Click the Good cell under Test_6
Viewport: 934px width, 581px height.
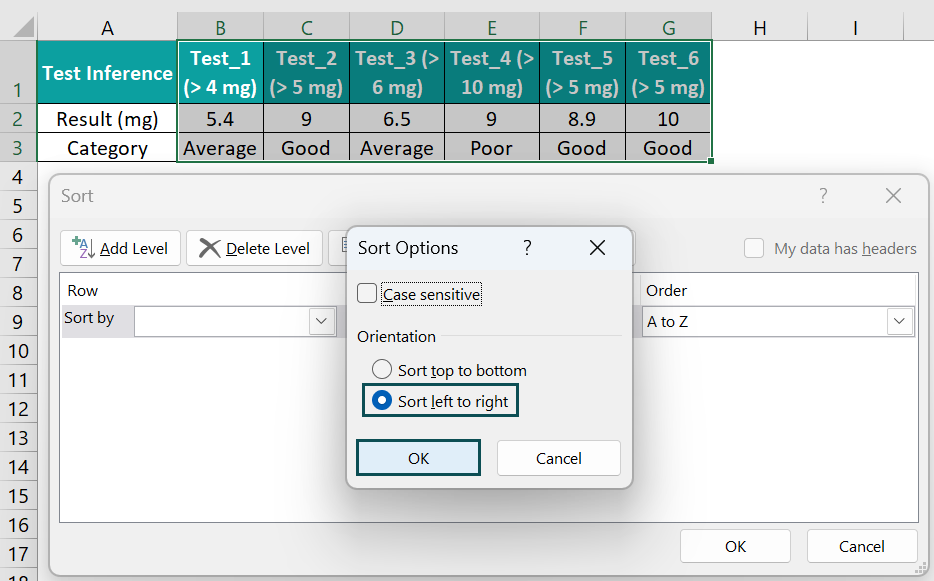[668, 147]
